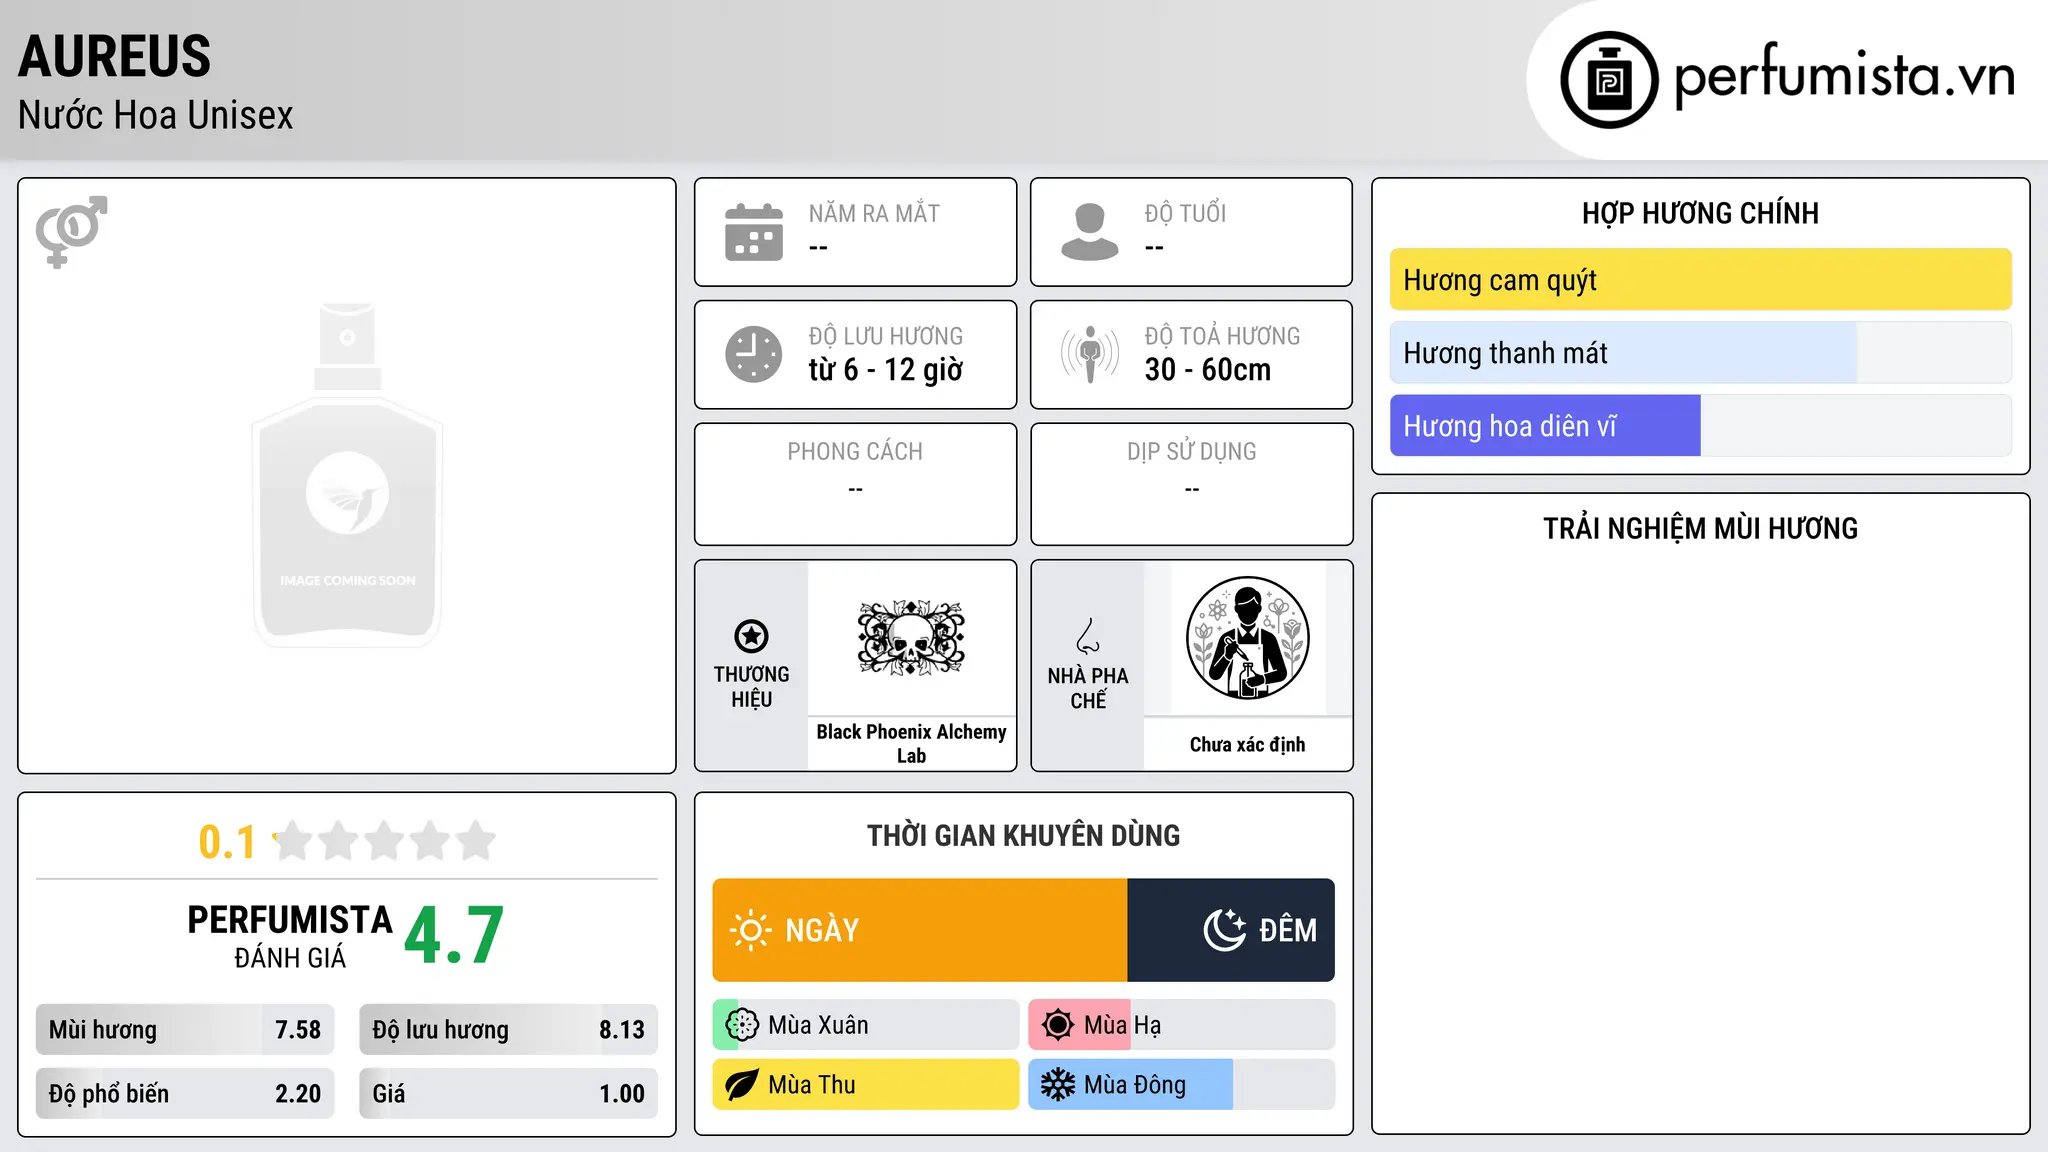The width and height of the screenshot is (2048, 1152).
Task: Click the leaf icon for Mùa Thu
Action: point(742,1085)
